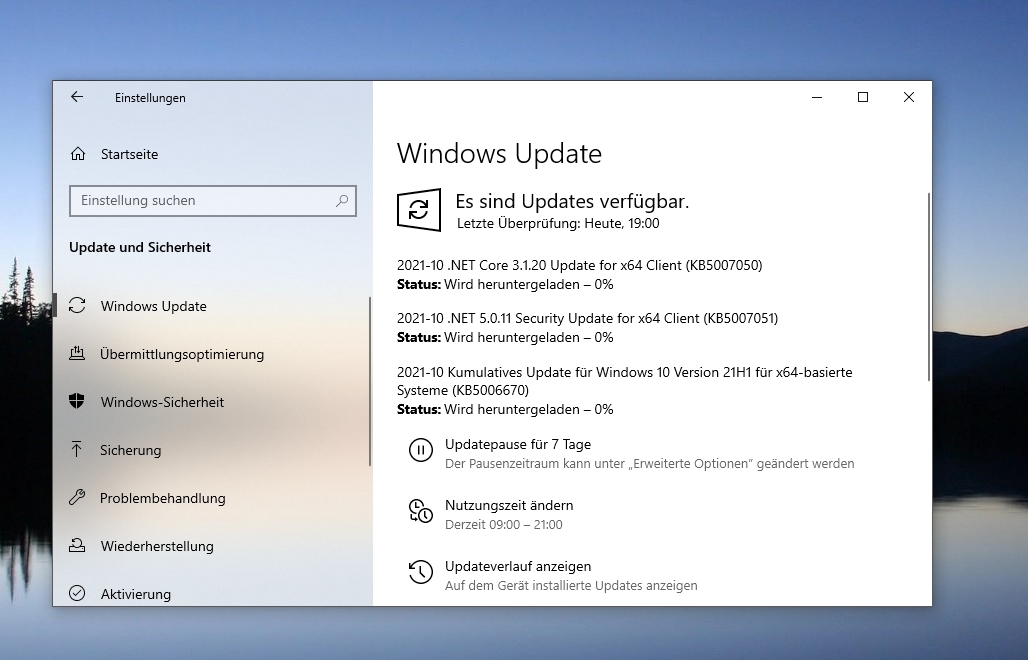Focus the Einstellung suchen search field

212,201
